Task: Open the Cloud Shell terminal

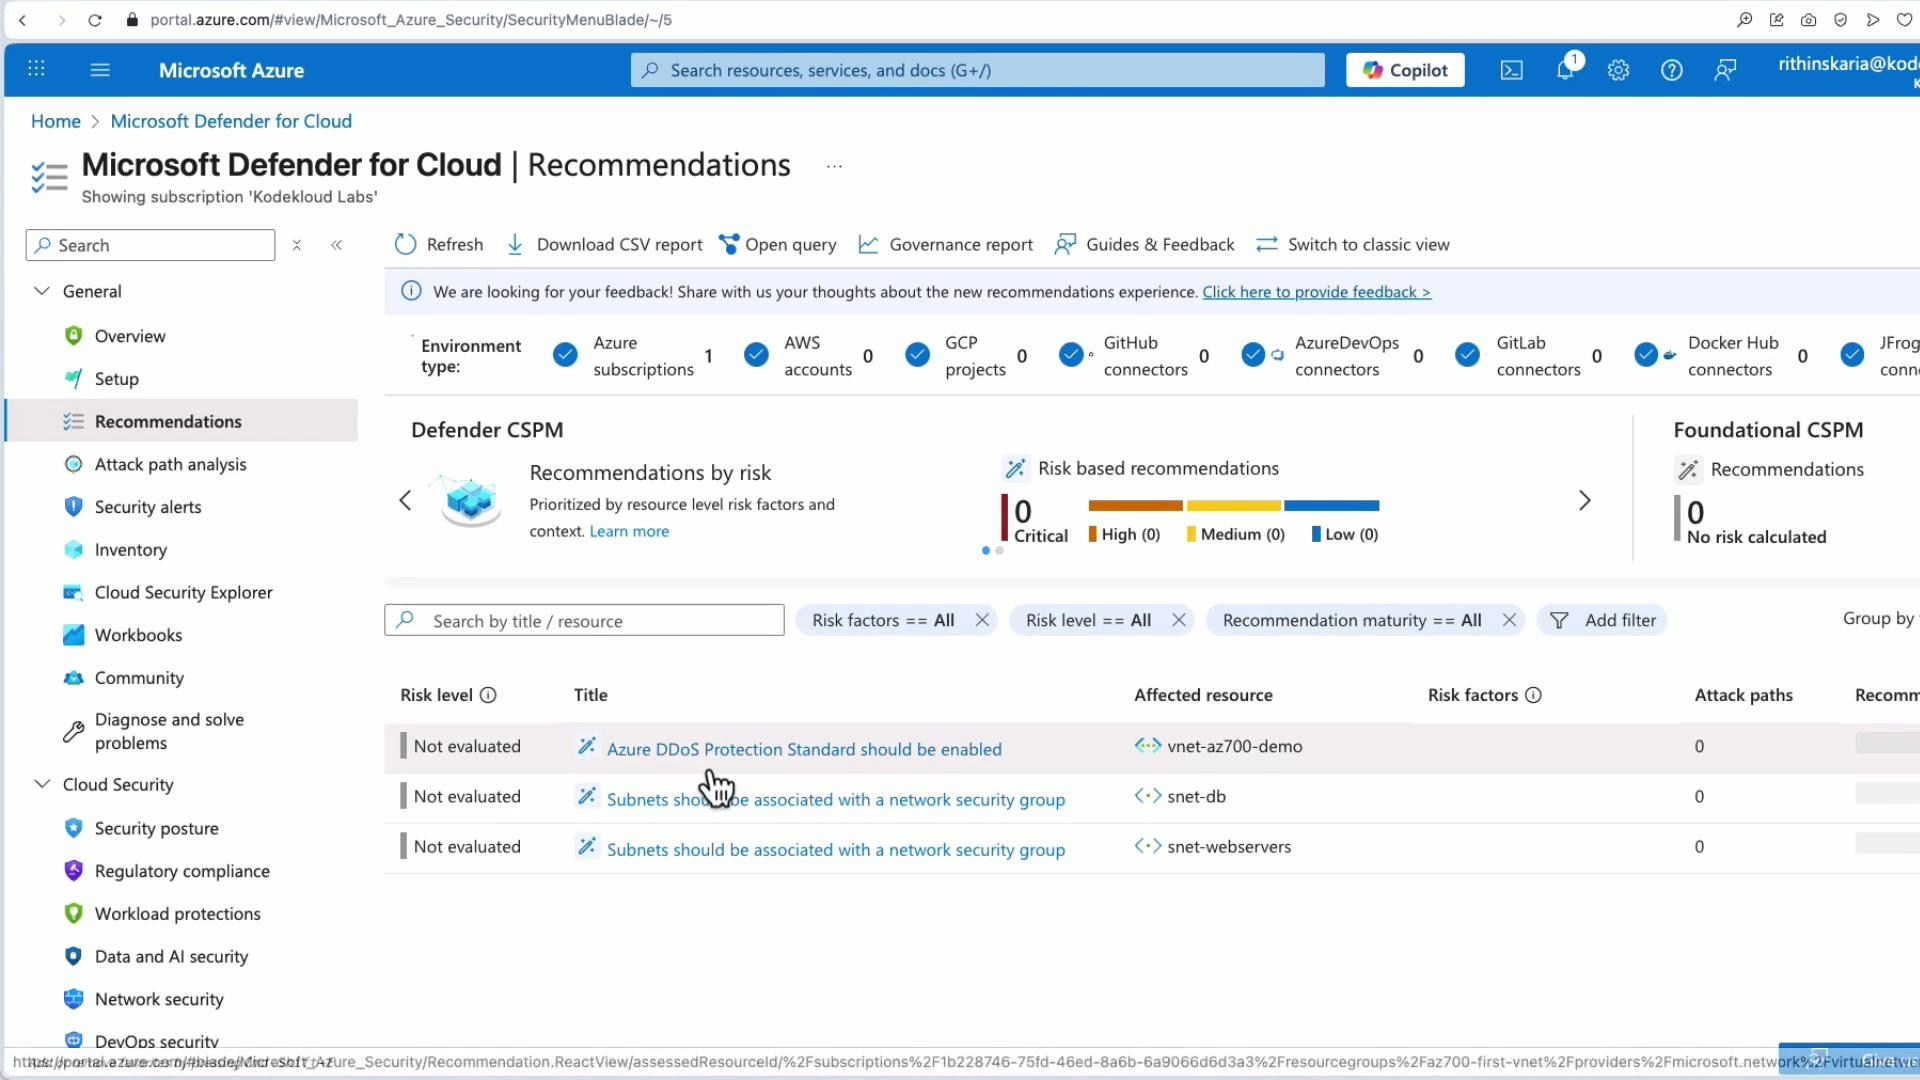Action: [1511, 70]
